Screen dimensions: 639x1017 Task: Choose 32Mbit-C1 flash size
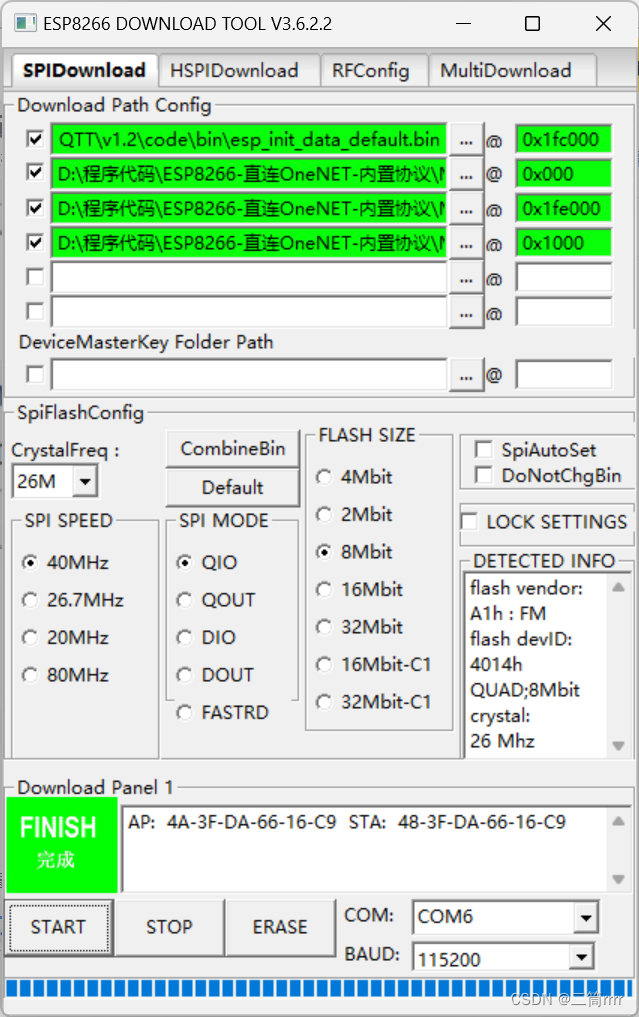pos(324,702)
